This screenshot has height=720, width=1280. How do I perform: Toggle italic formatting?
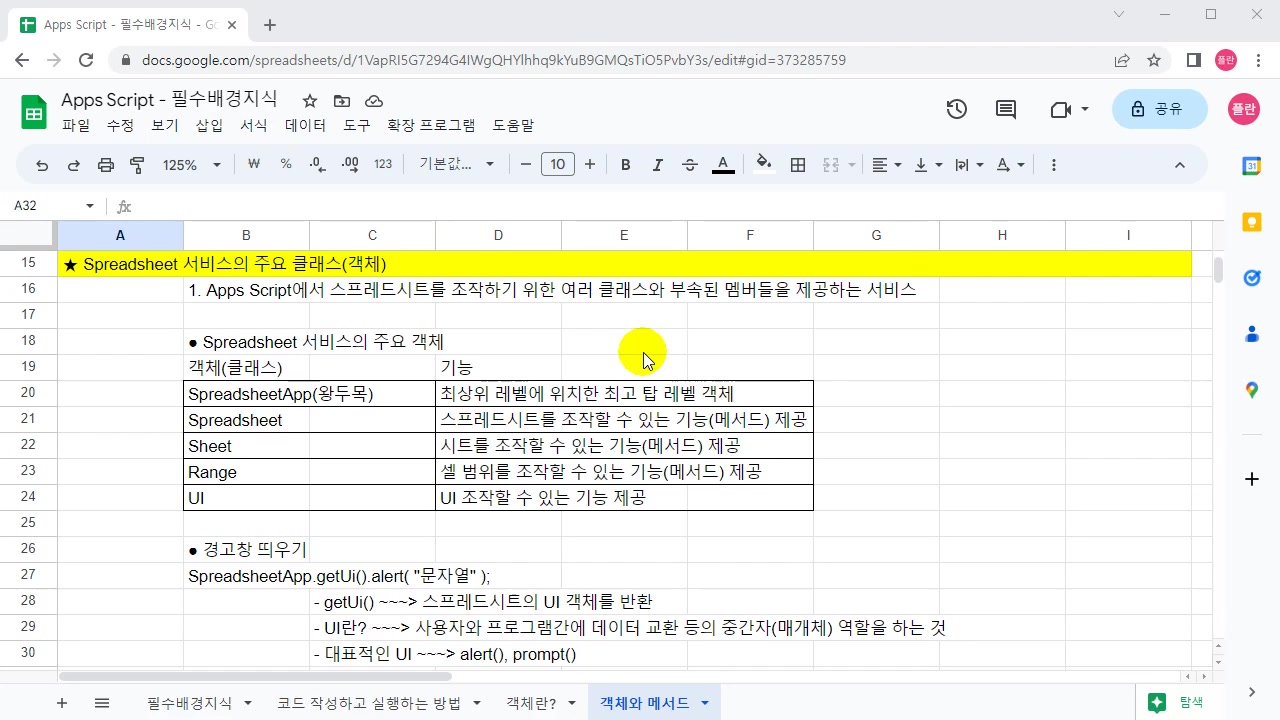pos(657,164)
